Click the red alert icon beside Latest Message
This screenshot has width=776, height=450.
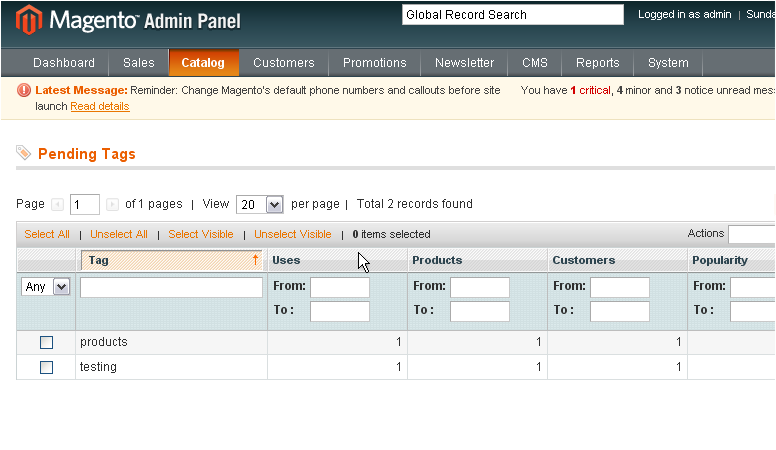23,90
